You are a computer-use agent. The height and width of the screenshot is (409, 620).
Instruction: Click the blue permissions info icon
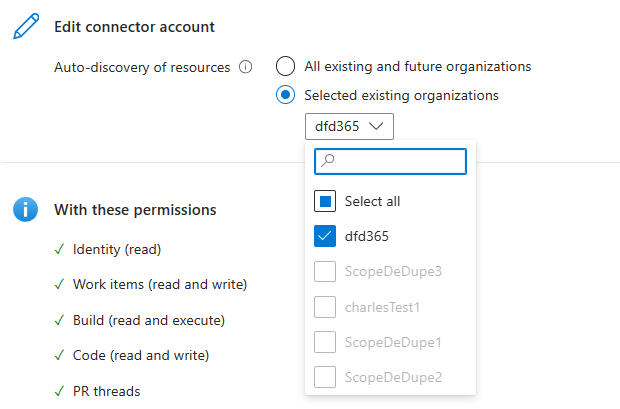tap(25, 209)
